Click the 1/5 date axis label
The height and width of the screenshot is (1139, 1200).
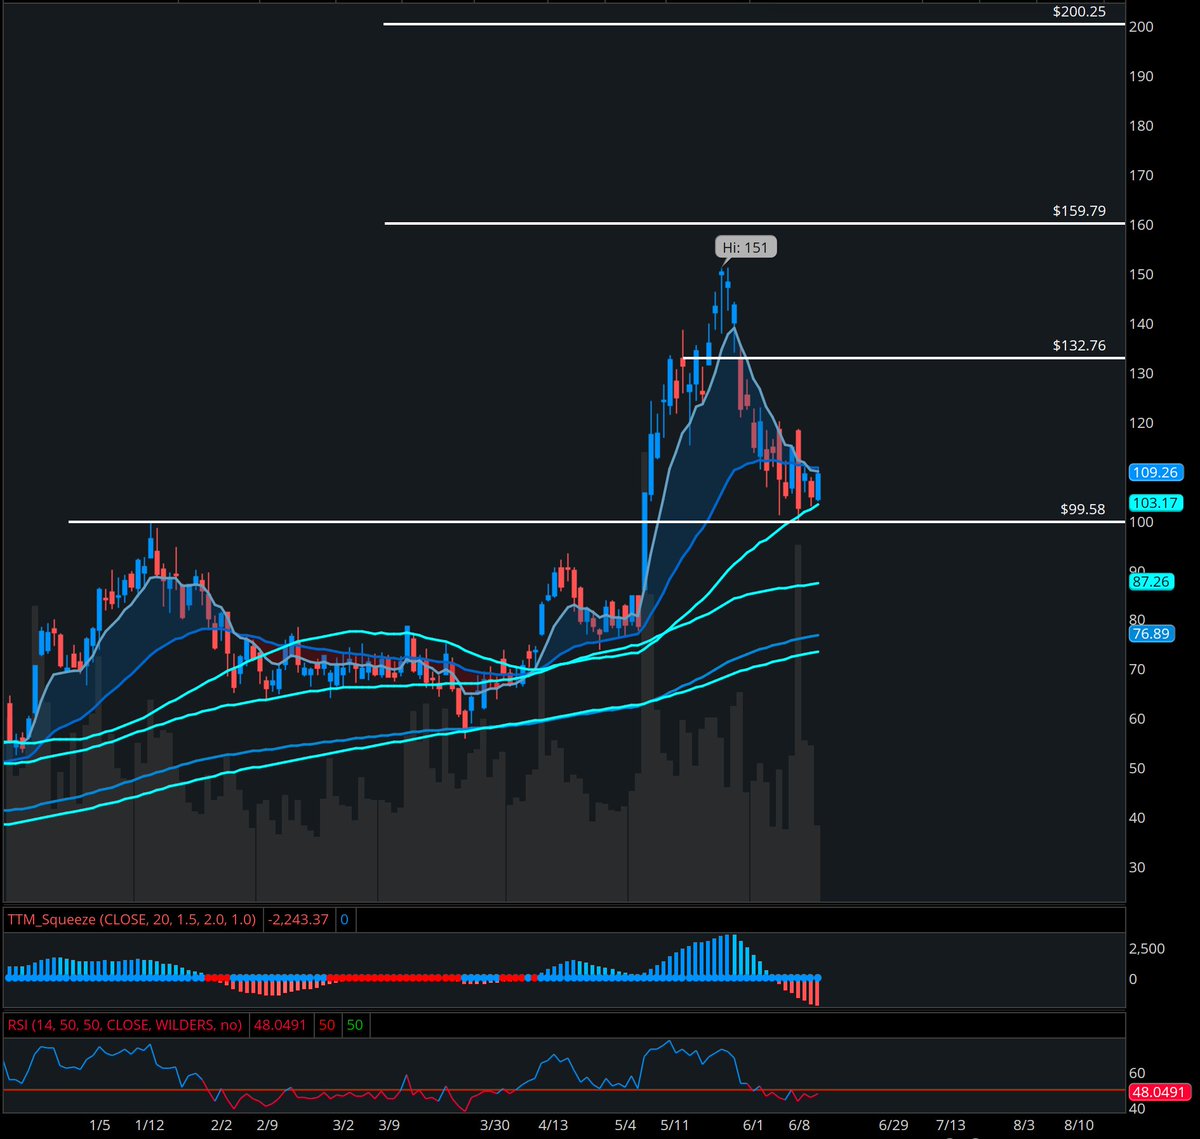99,1125
